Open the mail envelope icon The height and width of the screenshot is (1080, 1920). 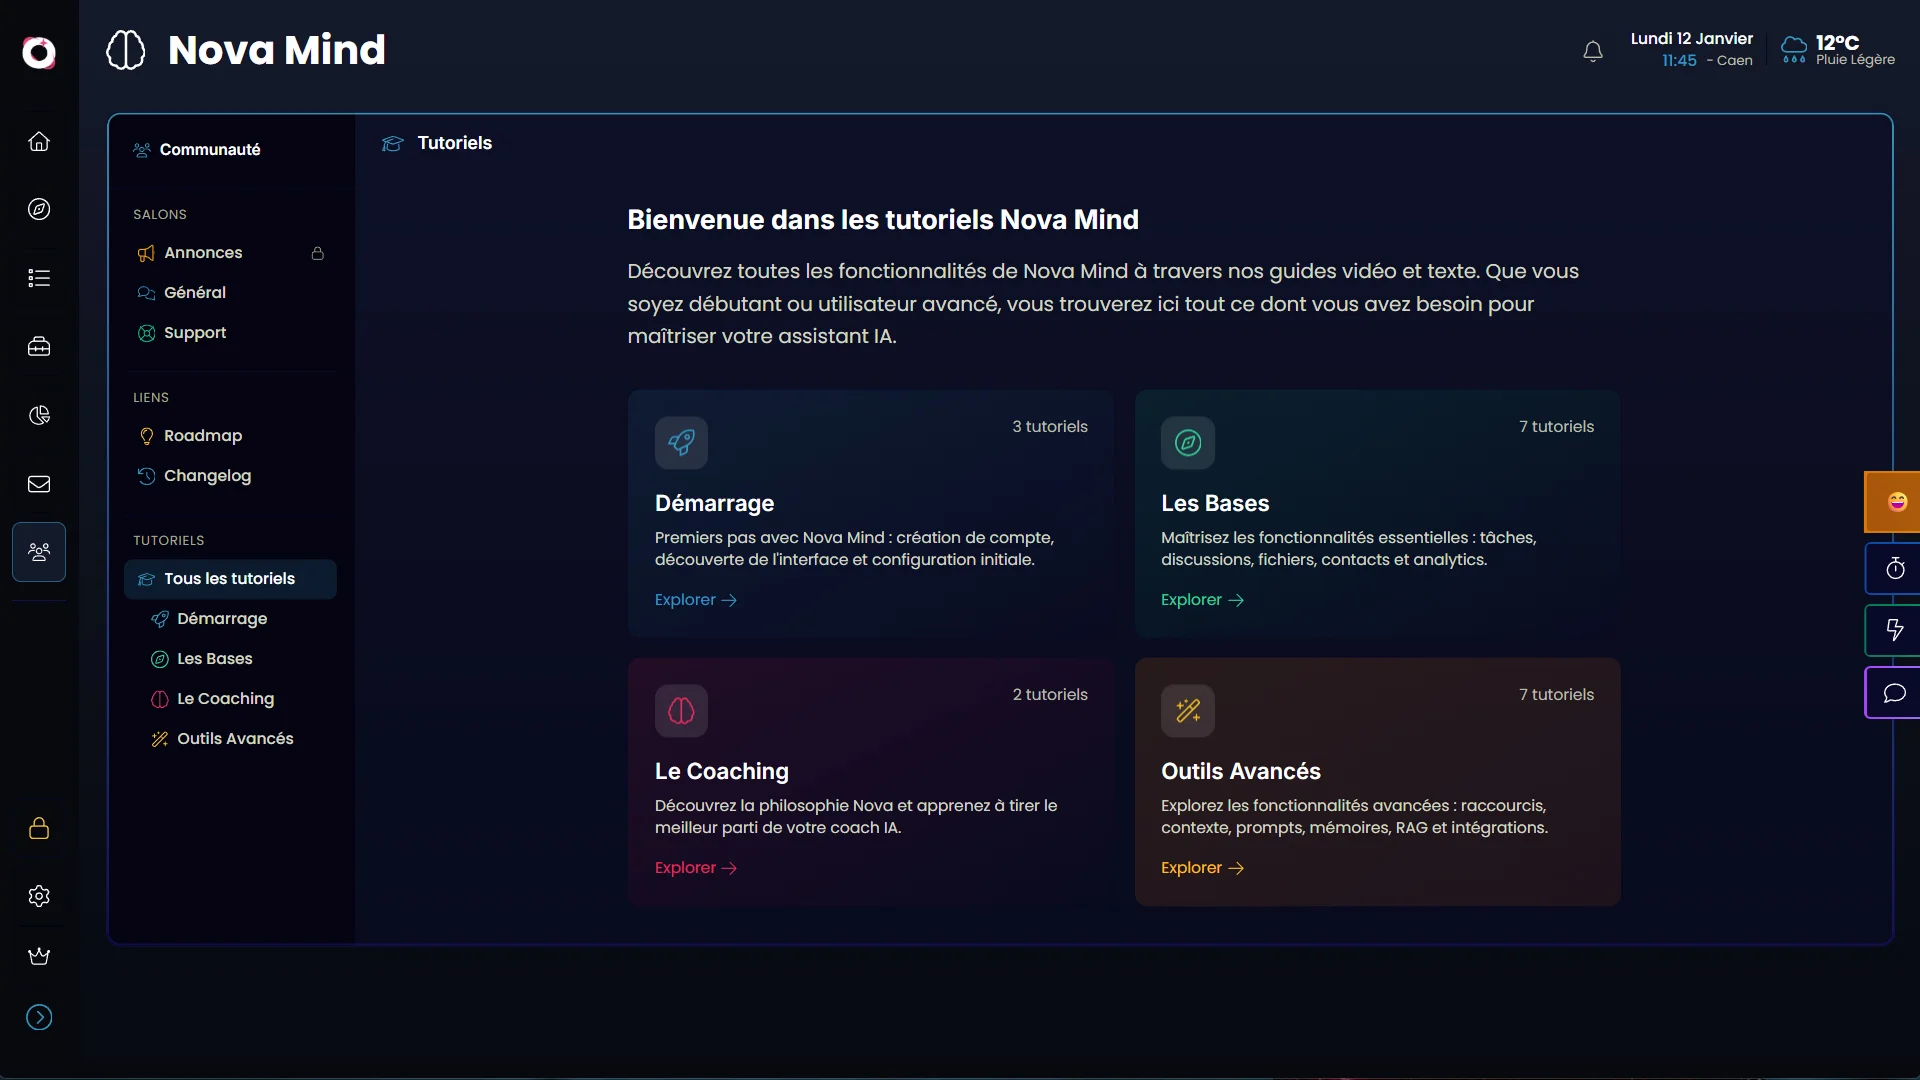click(x=39, y=484)
